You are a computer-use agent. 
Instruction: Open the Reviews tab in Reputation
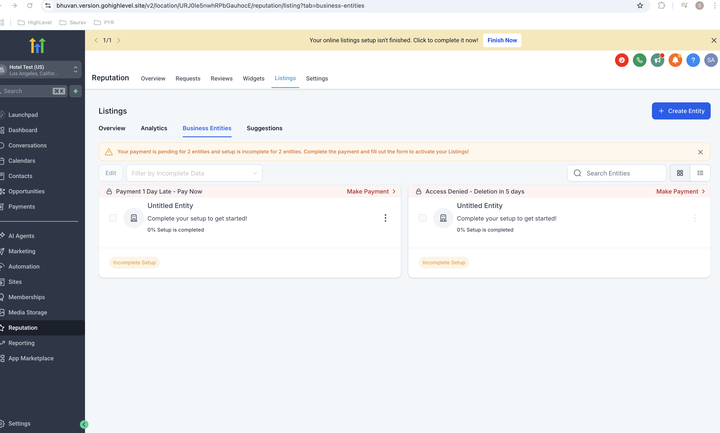pos(221,78)
